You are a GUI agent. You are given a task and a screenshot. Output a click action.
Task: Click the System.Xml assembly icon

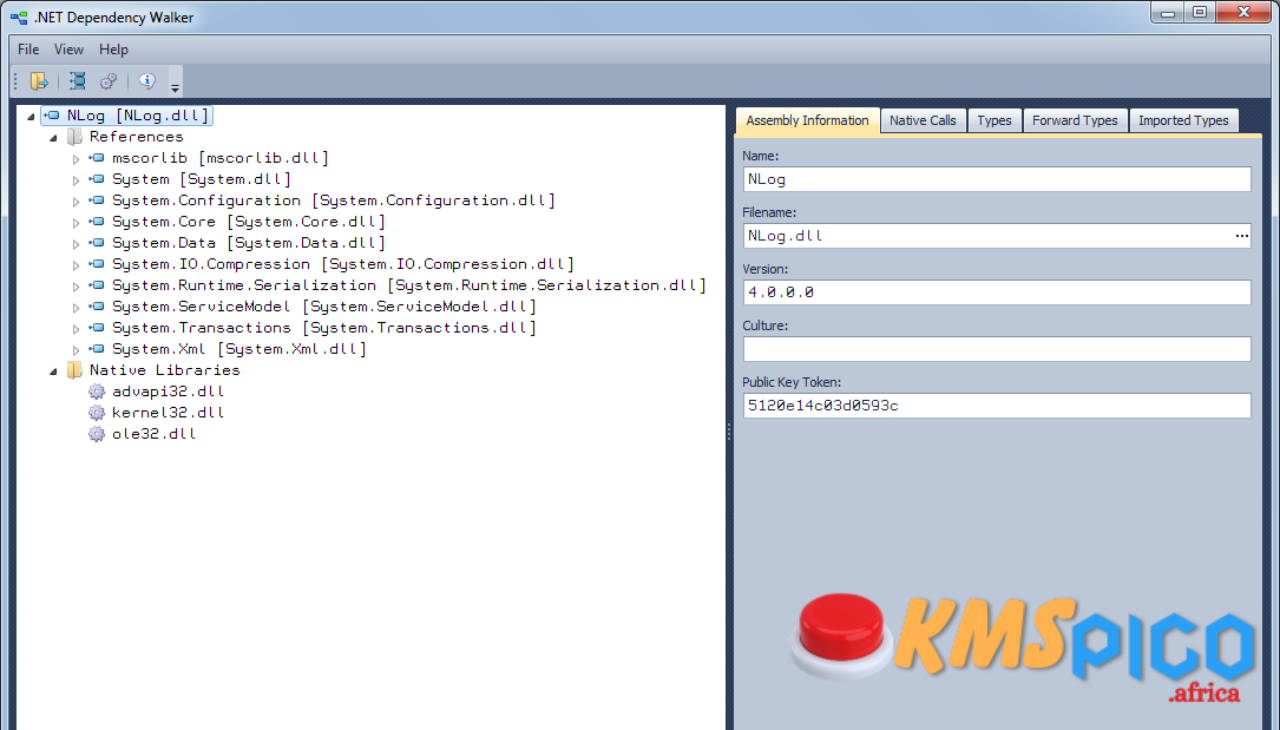click(x=96, y=349)
